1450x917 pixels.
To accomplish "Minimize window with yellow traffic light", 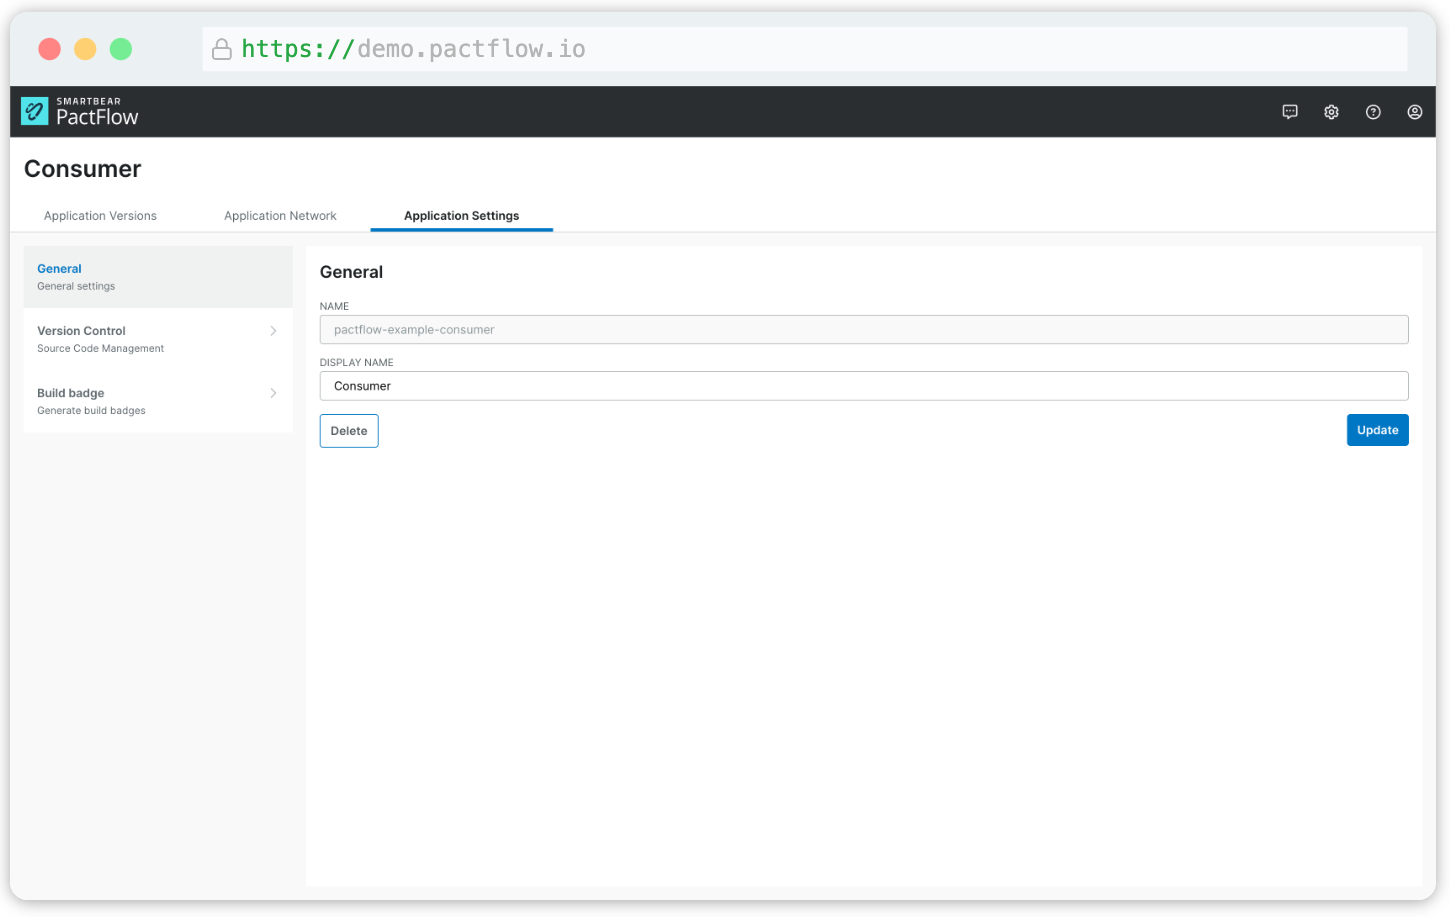I will point(85,49).
